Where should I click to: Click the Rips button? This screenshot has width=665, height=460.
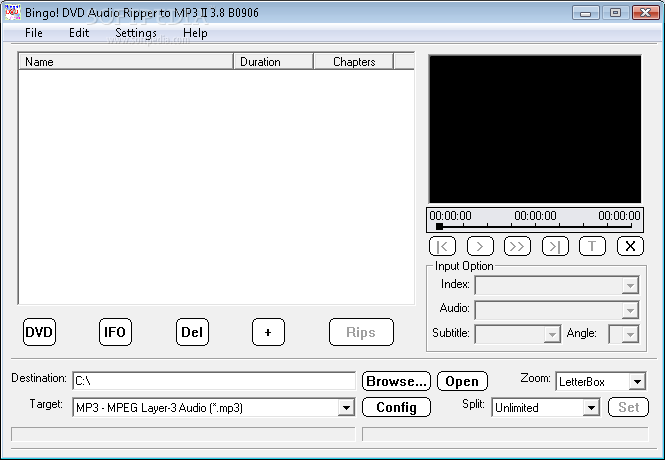point(361,332)
